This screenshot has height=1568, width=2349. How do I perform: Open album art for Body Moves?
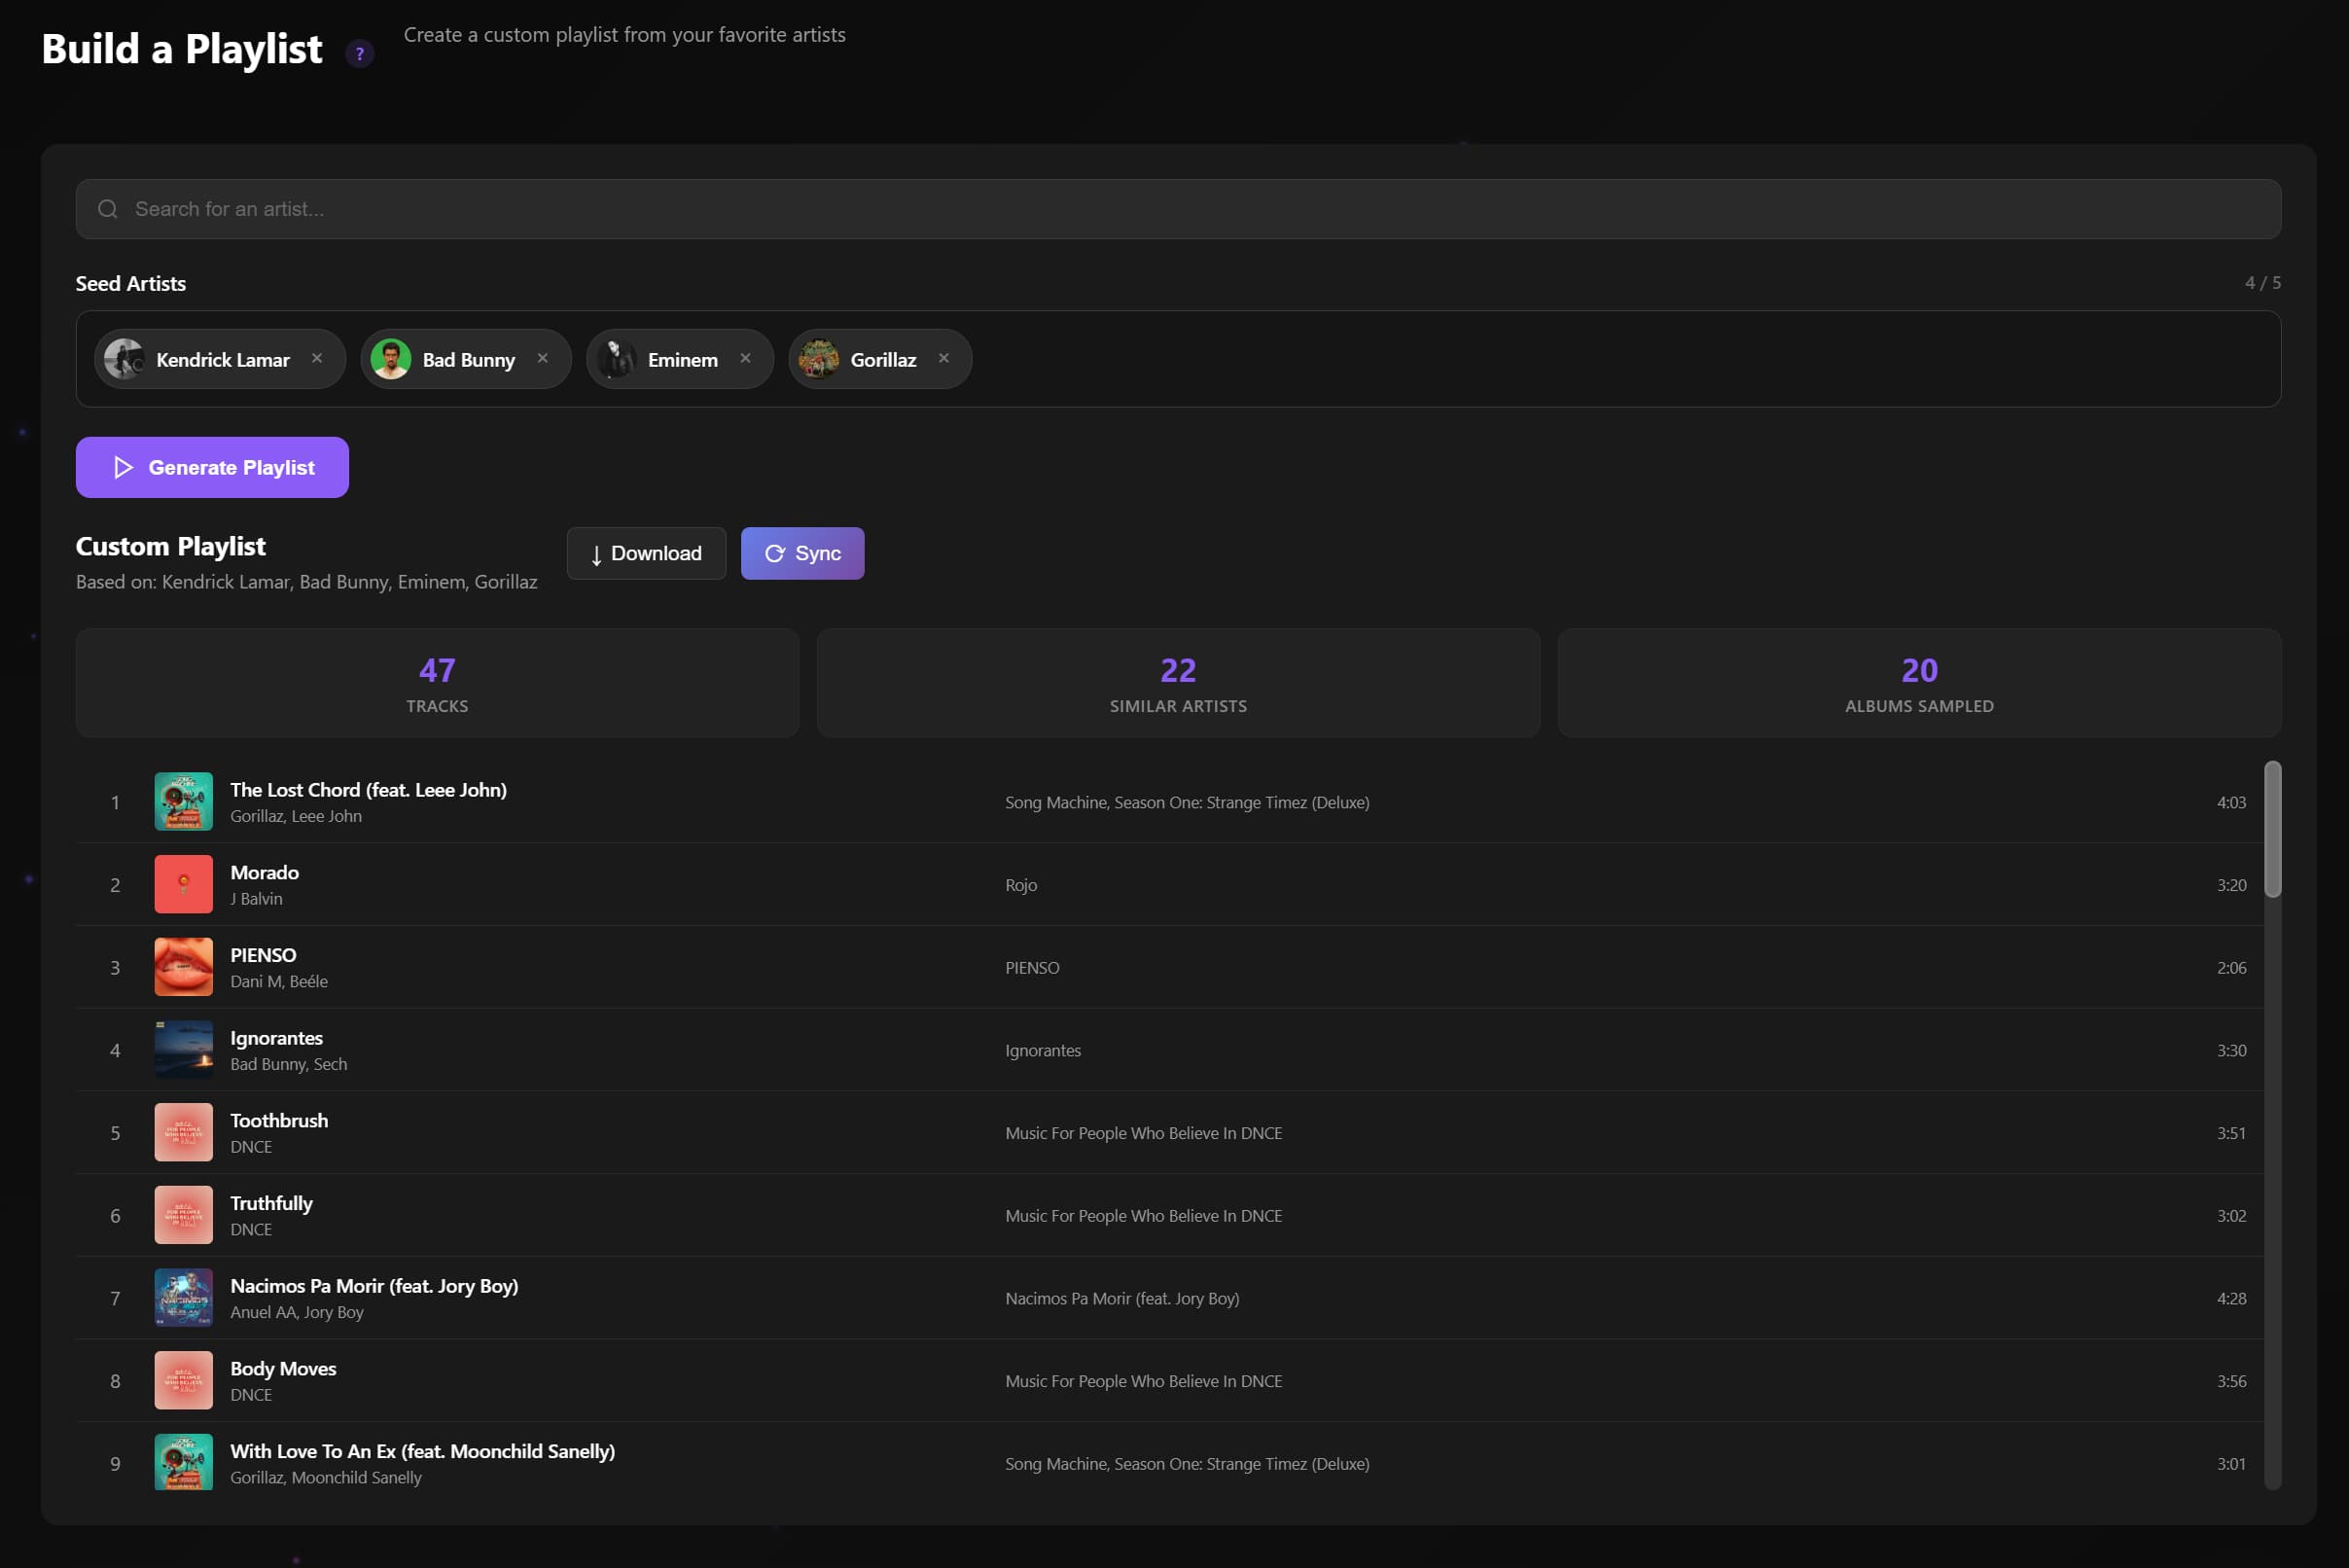[x=184, y=1381]
